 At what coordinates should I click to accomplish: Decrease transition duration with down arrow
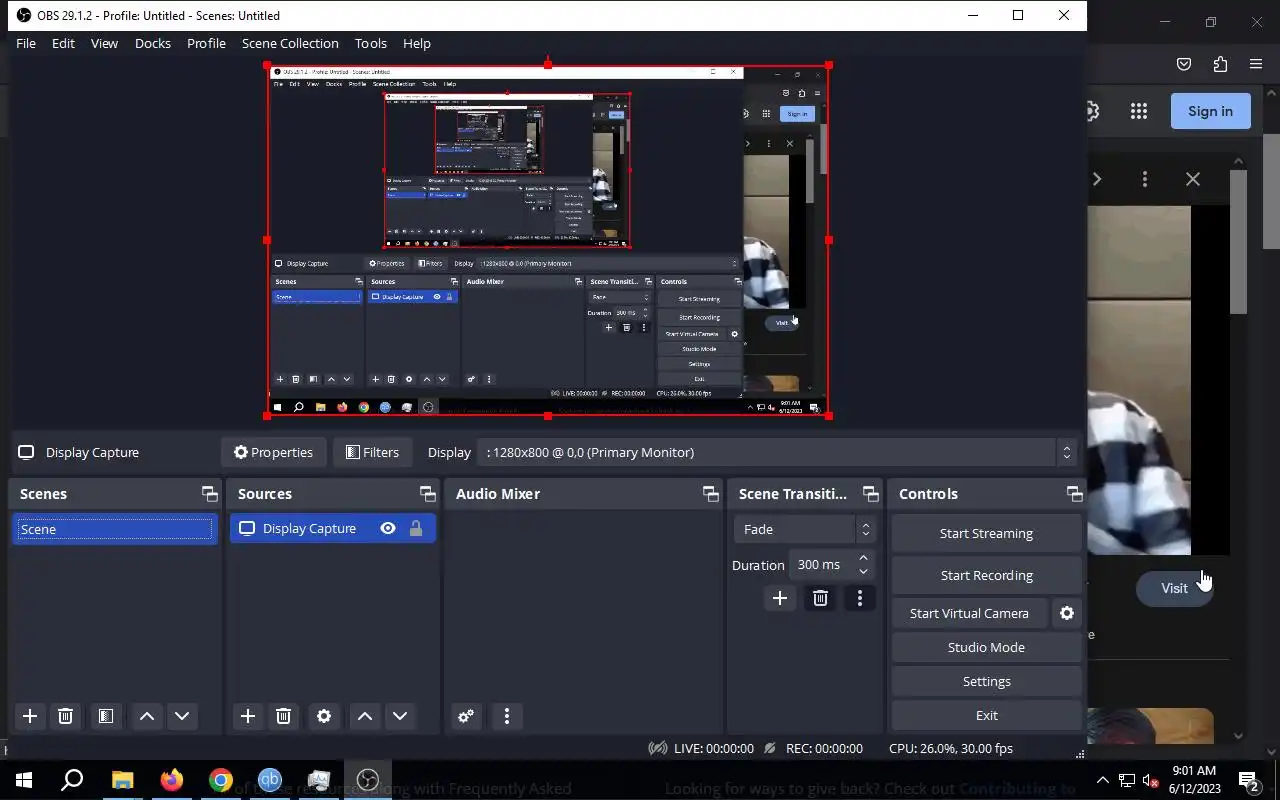[x=863, y=572]
